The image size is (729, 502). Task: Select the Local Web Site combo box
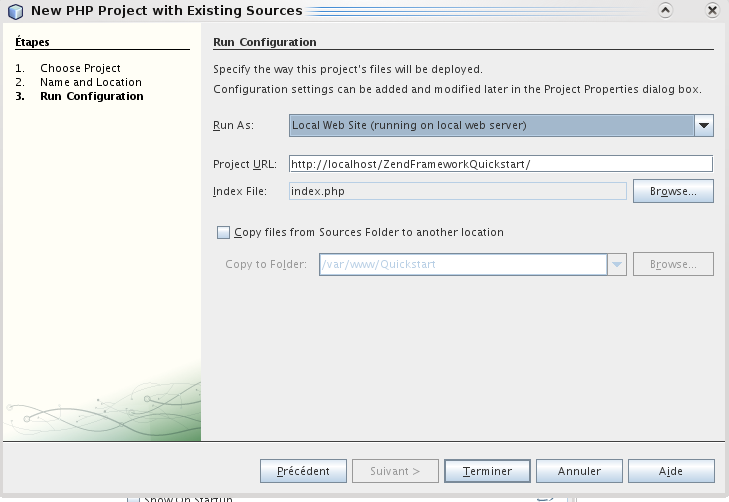491,125
